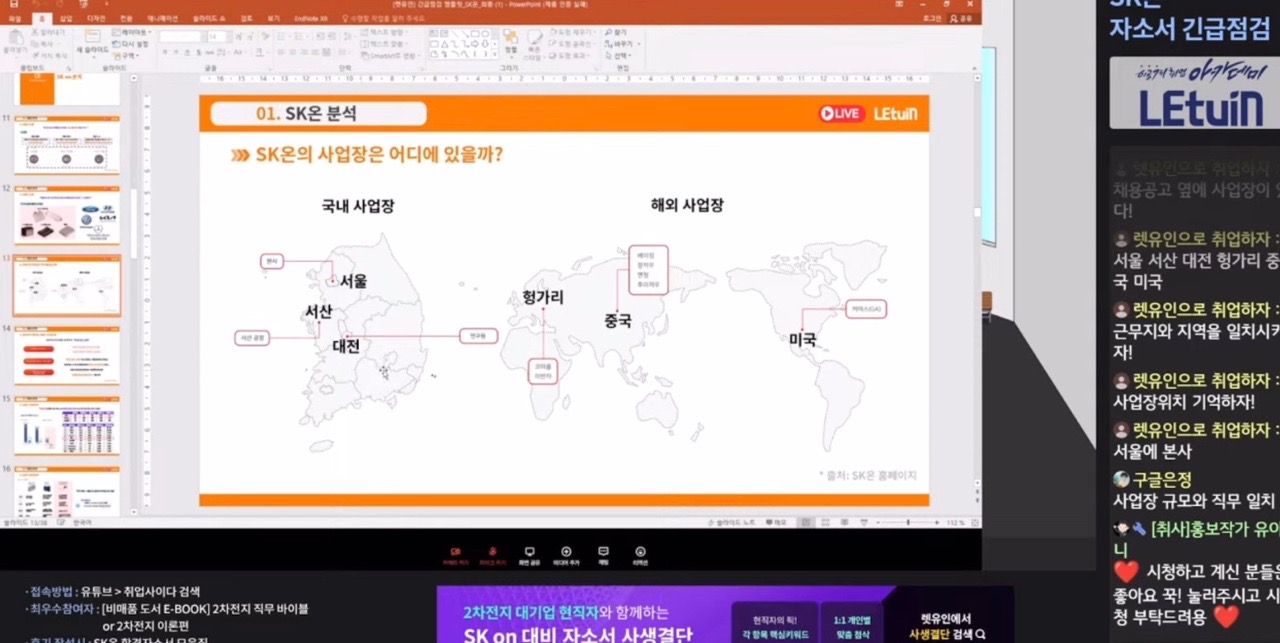The image size is (1280, 643).
Task: Click 슬라이드 노트 (Notes) in status bar
Action: click(x=732, y=522)
